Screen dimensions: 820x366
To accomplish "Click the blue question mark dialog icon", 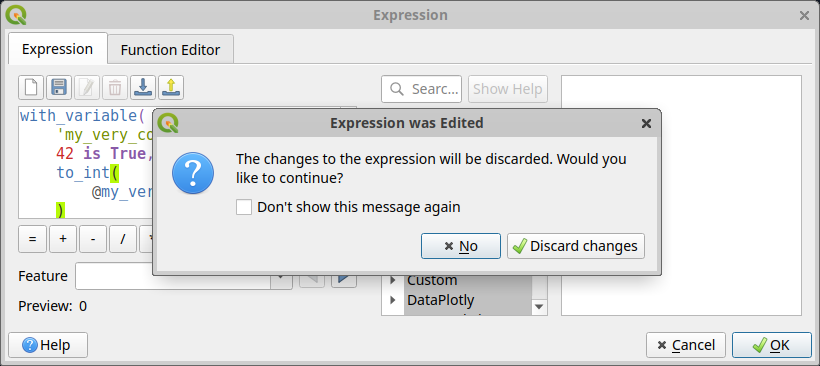I will click(x=193, y=173).
